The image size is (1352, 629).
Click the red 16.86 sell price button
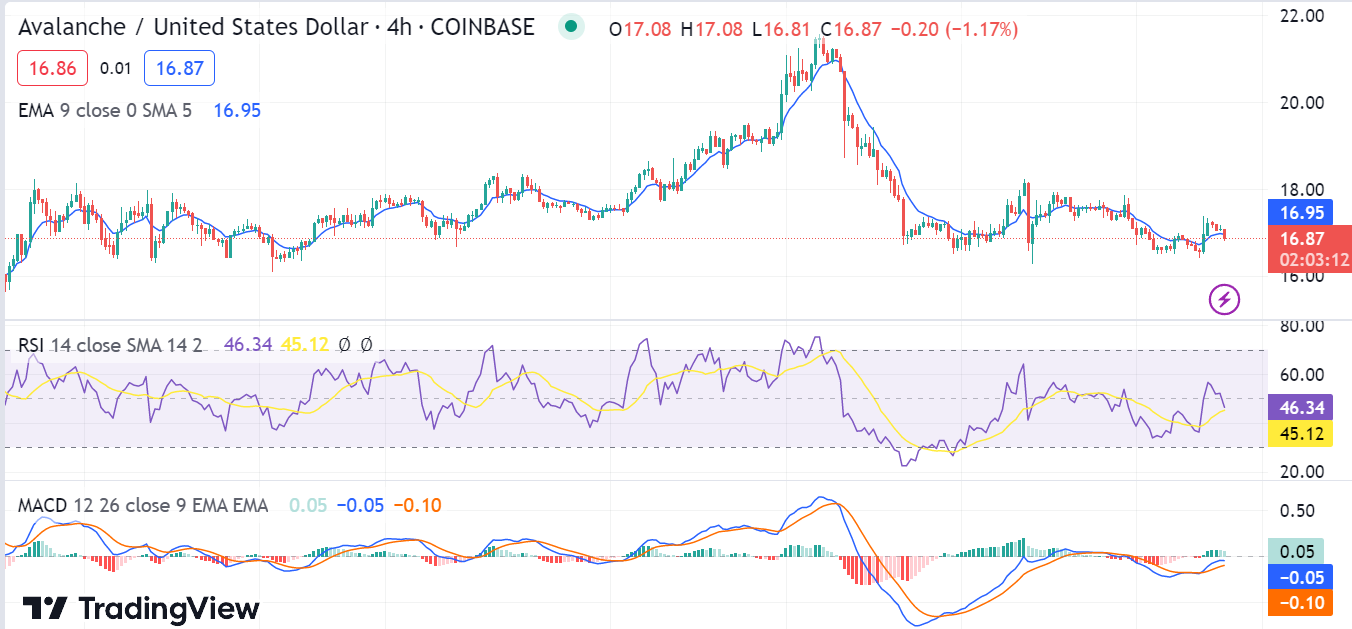[52, 68]
